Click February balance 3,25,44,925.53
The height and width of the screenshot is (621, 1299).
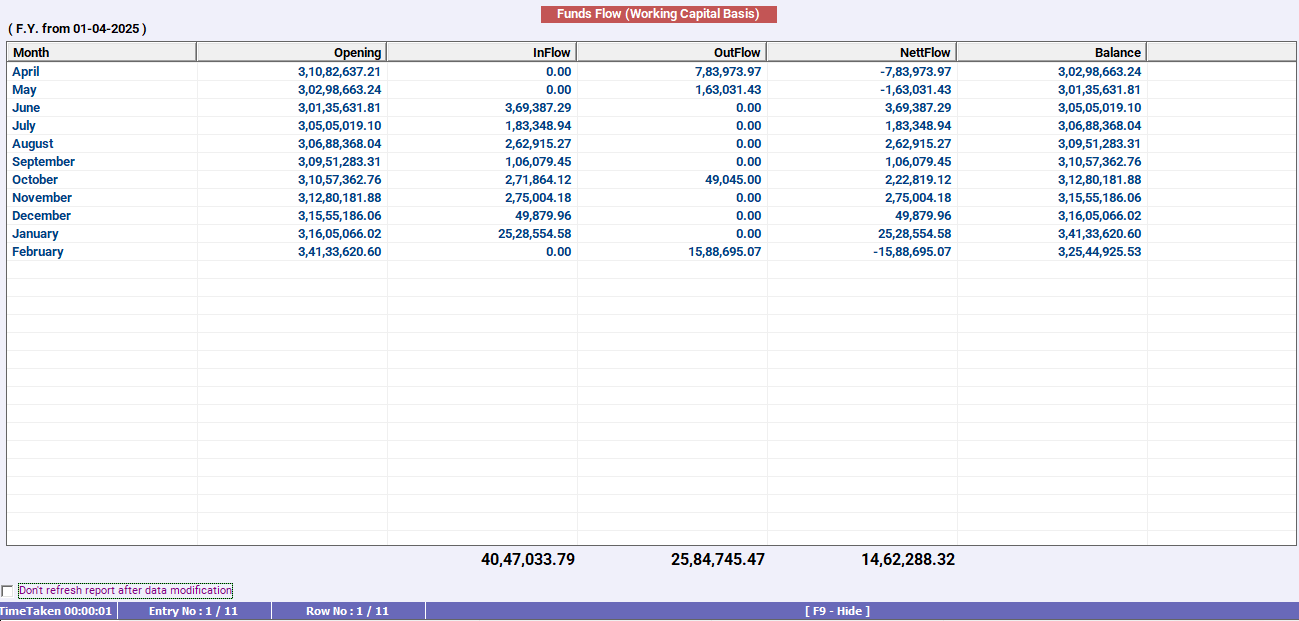click(1099, 252)
